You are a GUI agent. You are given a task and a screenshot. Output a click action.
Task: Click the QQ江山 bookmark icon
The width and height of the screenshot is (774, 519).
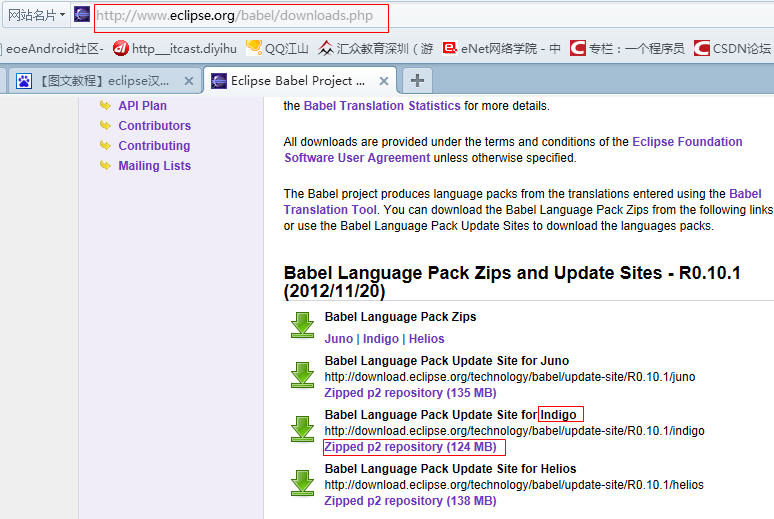tap(254, 48)
